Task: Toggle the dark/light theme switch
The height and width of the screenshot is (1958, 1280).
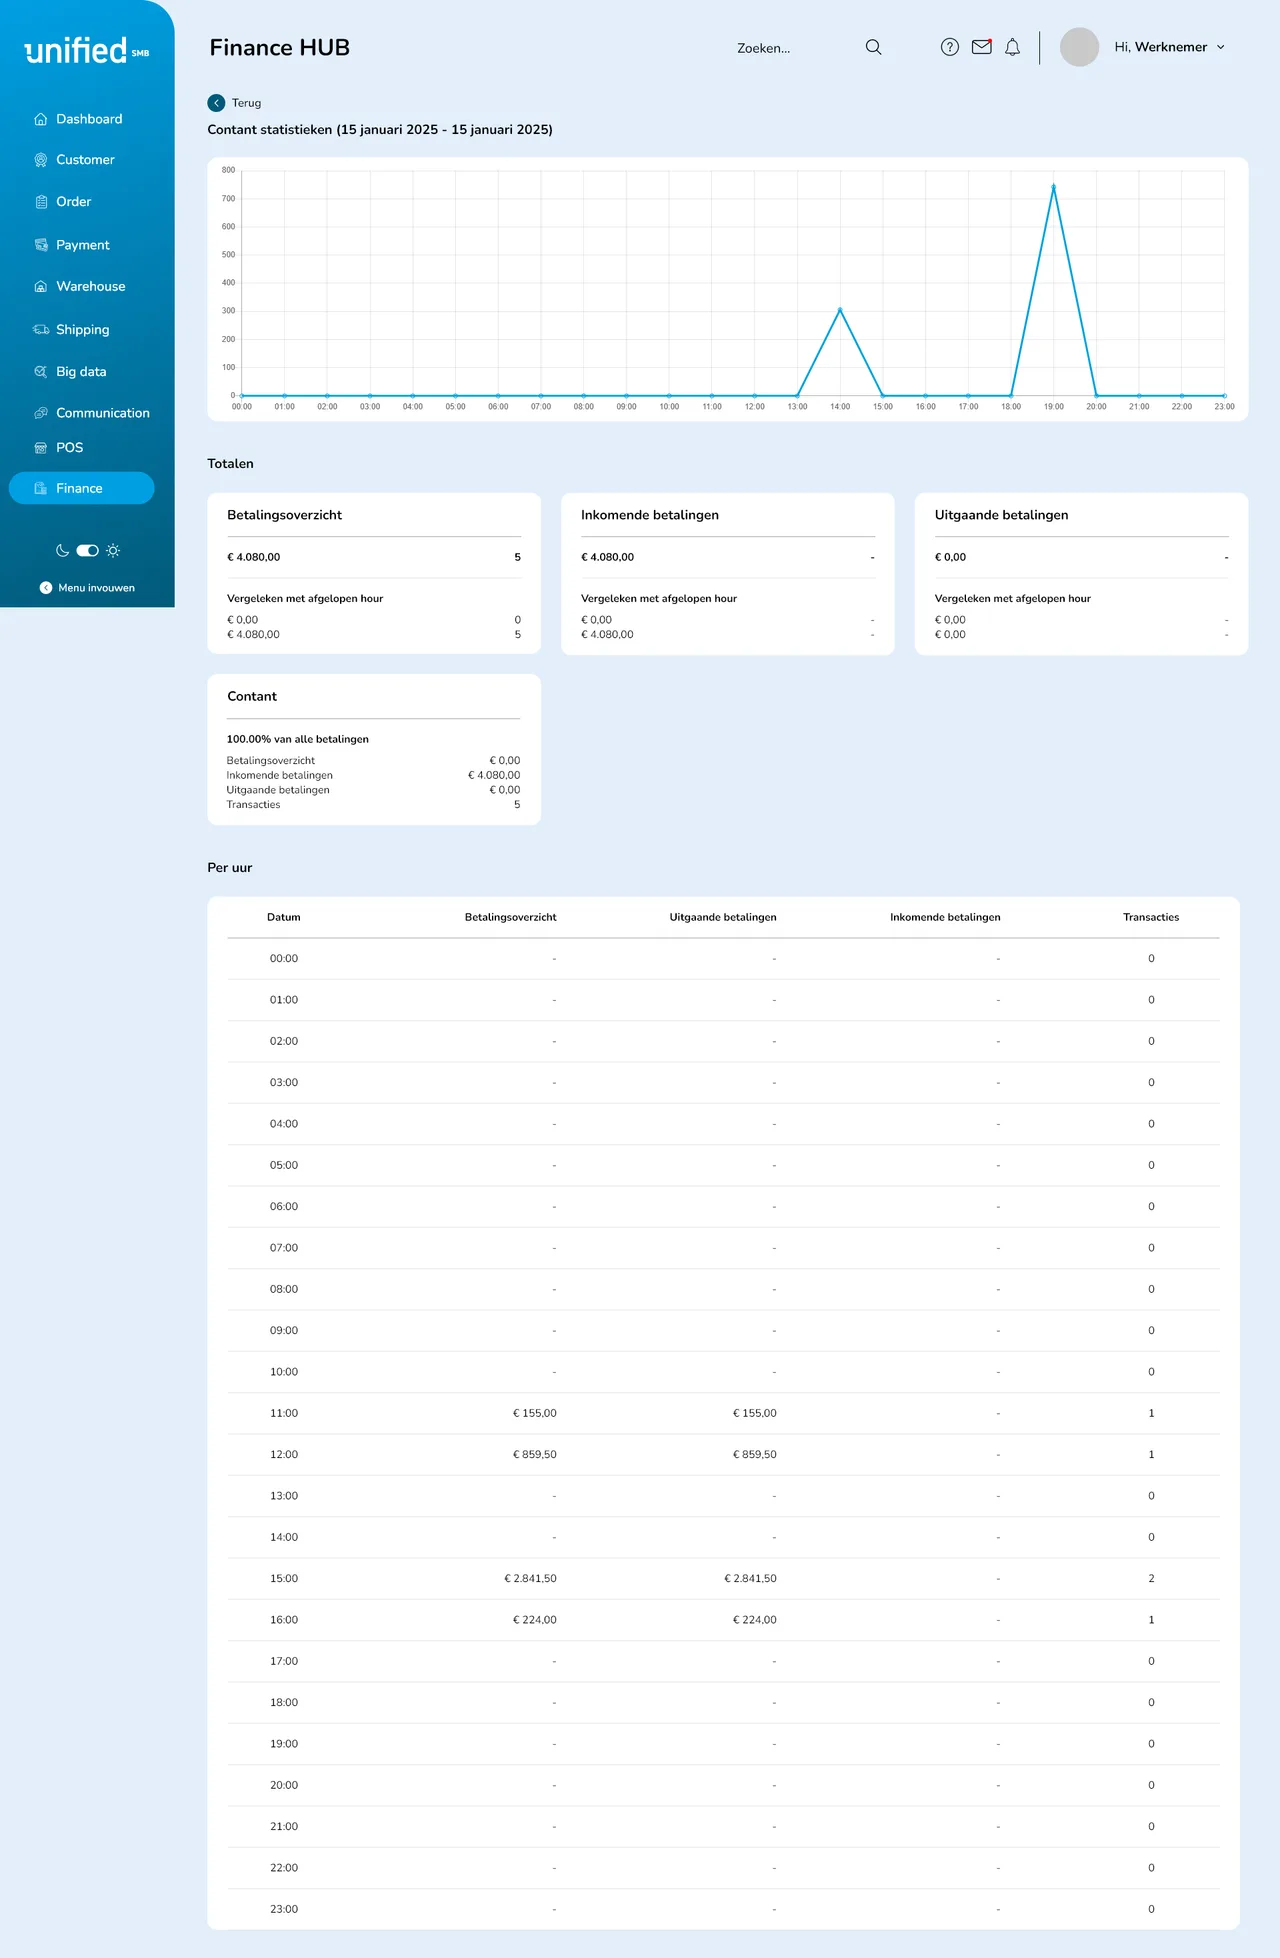Action: (x=88, y=551)
